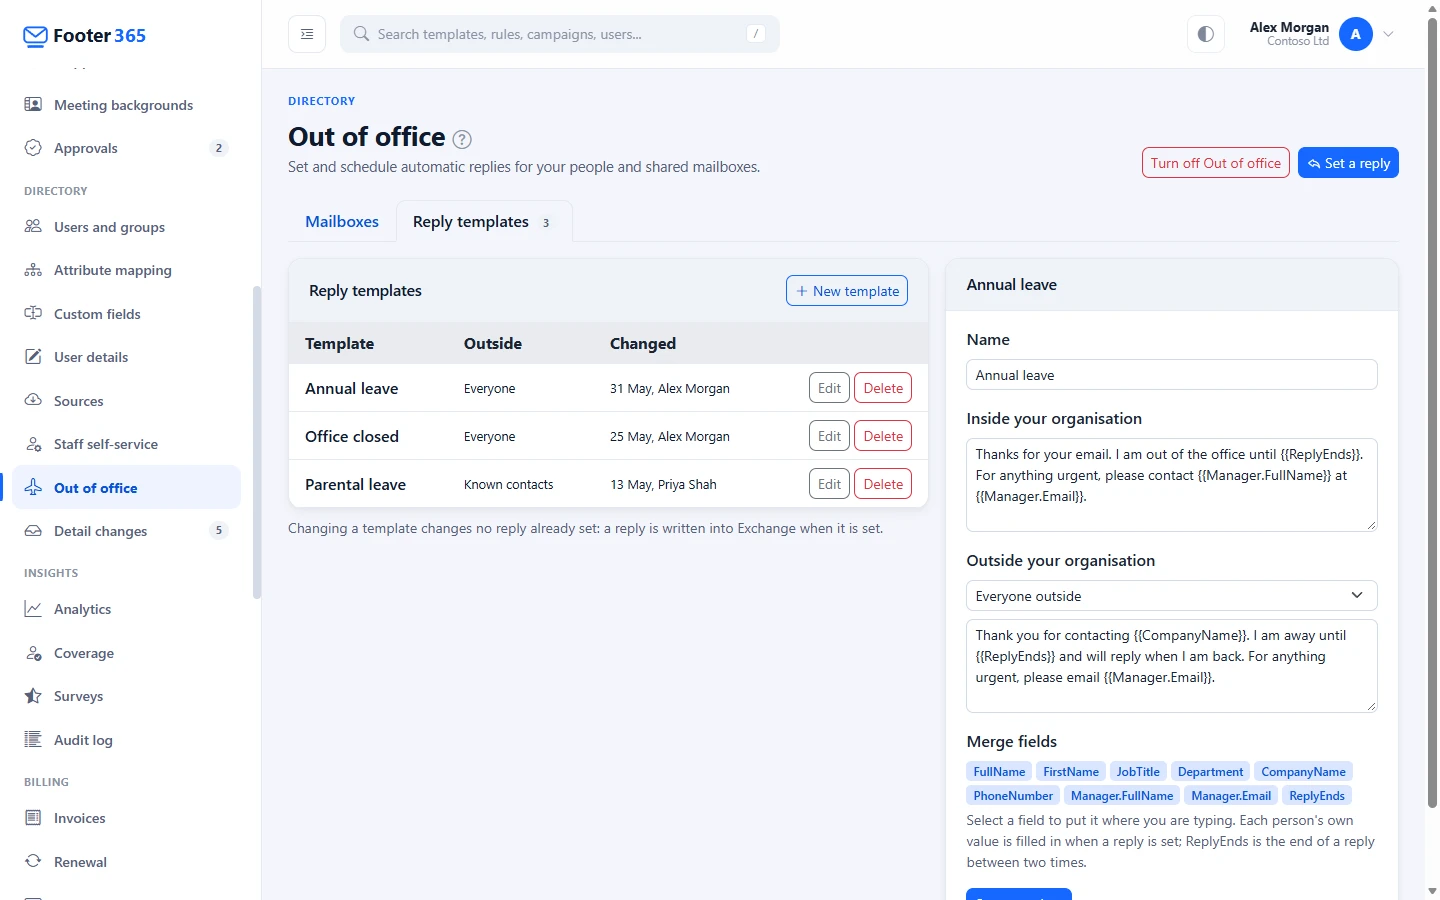Click the Audit log list icon
The width and height of the screenshot is (1440, 900).
click(x=33, y=740)
